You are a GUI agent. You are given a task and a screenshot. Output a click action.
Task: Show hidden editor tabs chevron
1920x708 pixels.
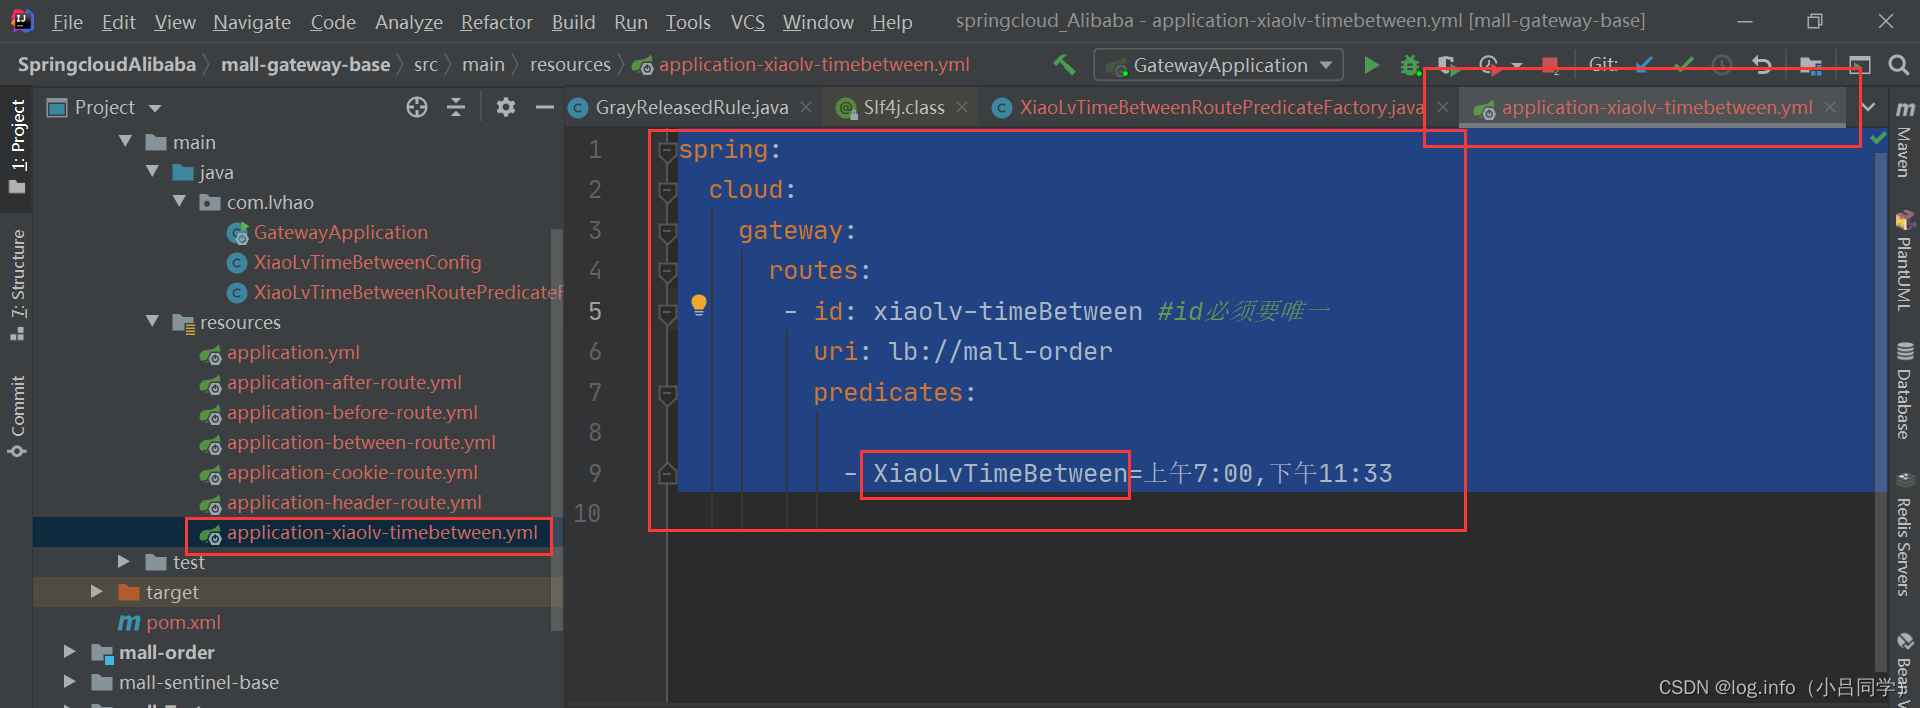click(1868, 107)
